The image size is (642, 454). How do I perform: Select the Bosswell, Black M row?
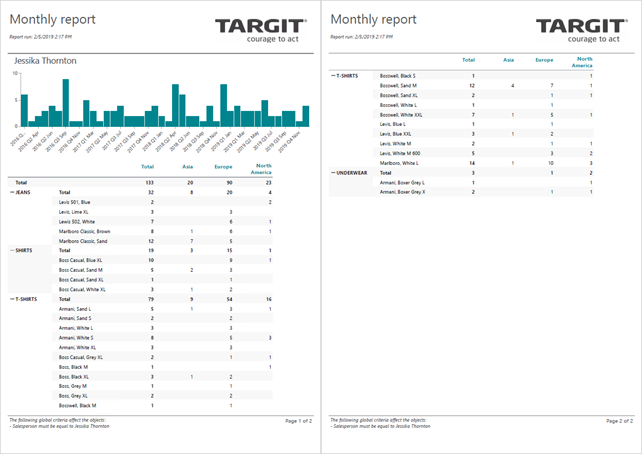[162, 406]
